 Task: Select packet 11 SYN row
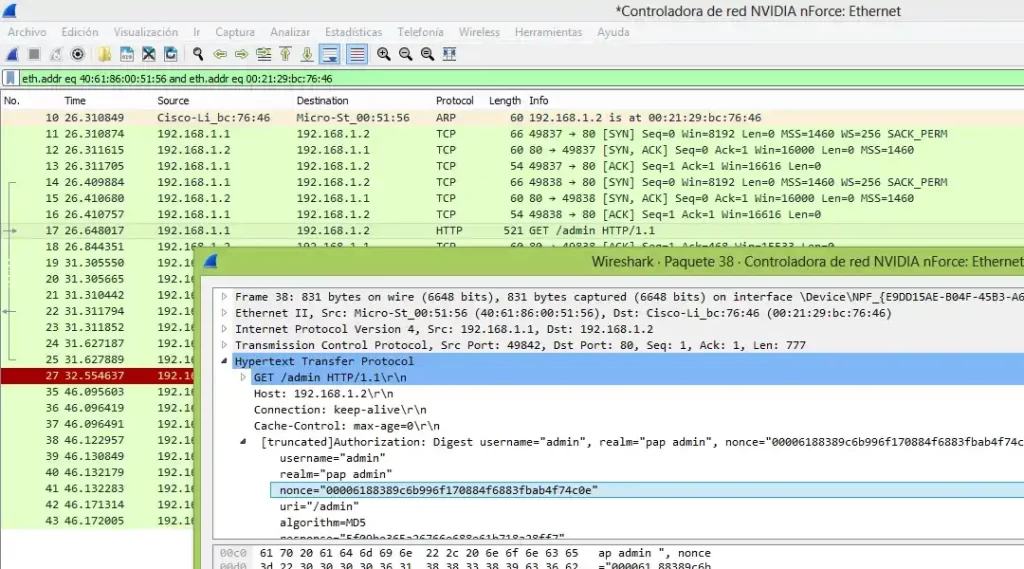point(512,134)
